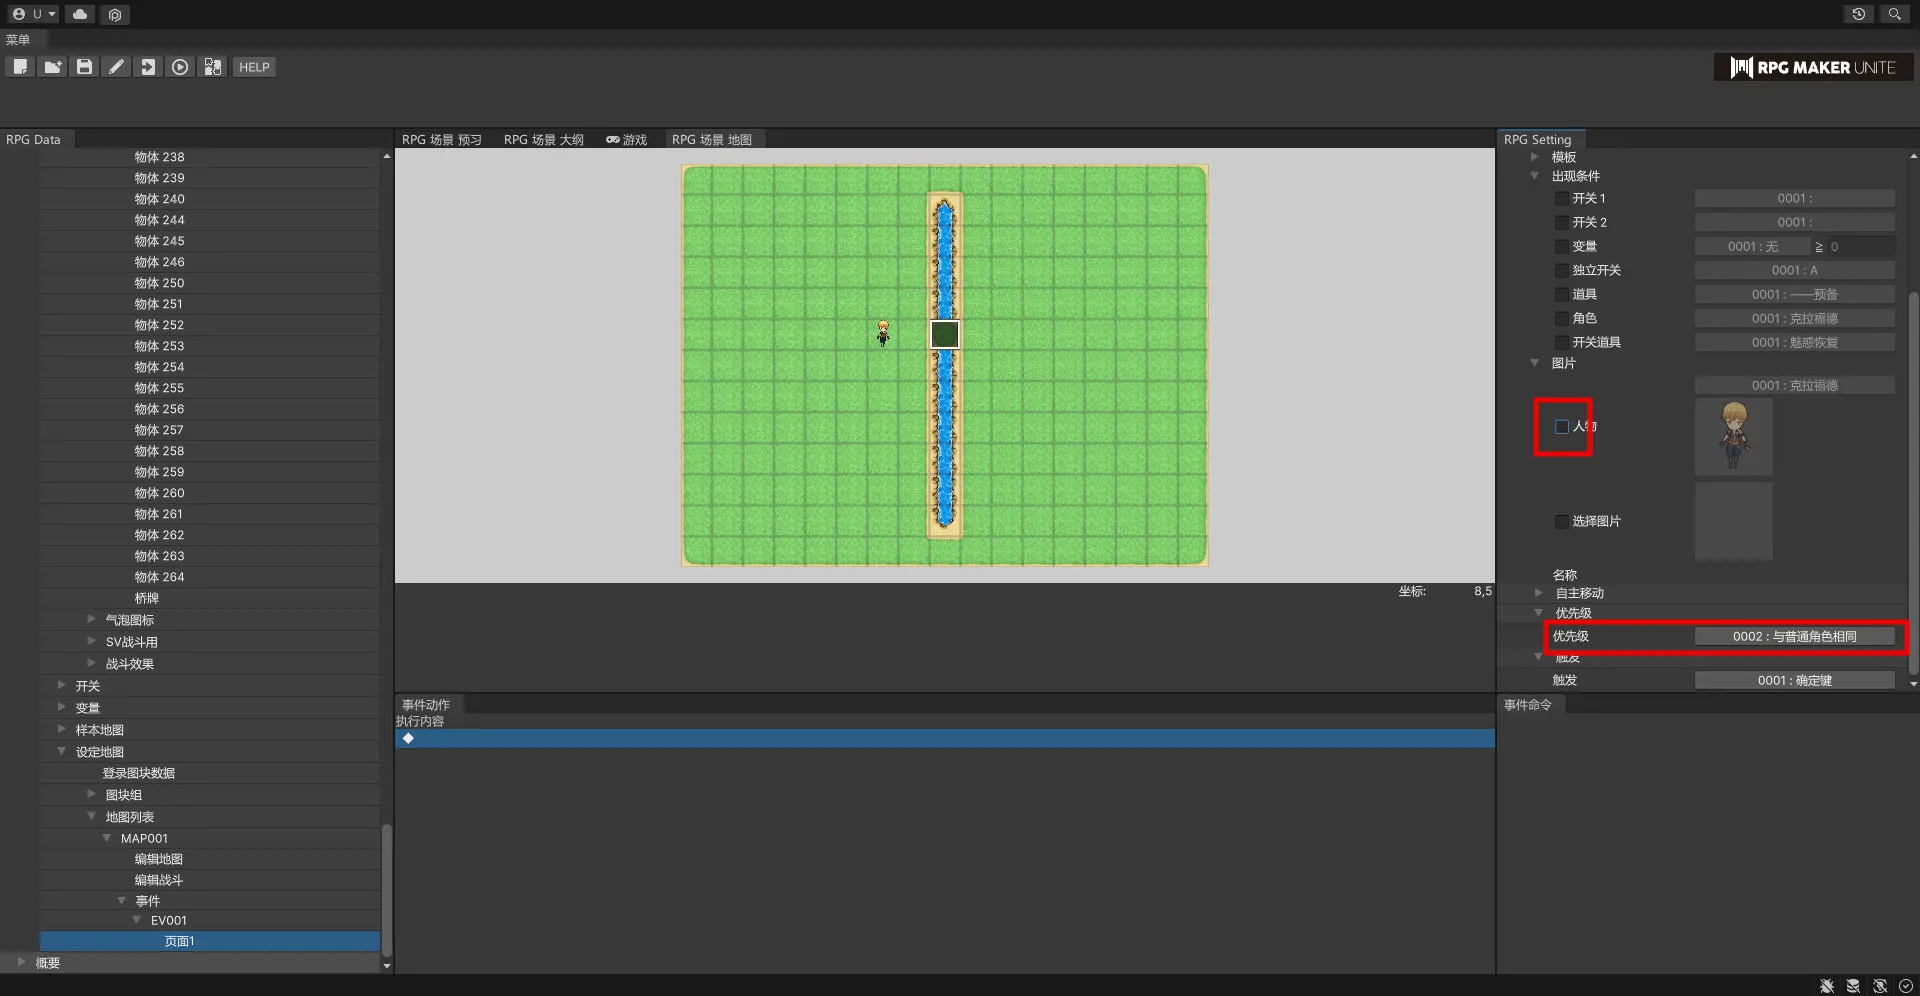
Task: Open the 优先级 dropdown showing 与普通角色相同
Action: pyautogui.click(x=1794, y=637)
